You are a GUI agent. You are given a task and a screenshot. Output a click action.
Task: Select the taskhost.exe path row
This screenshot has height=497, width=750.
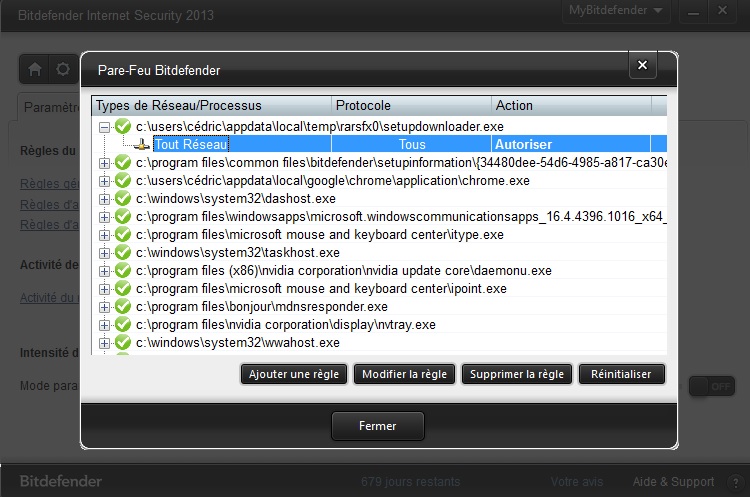(x=238, y=253)
